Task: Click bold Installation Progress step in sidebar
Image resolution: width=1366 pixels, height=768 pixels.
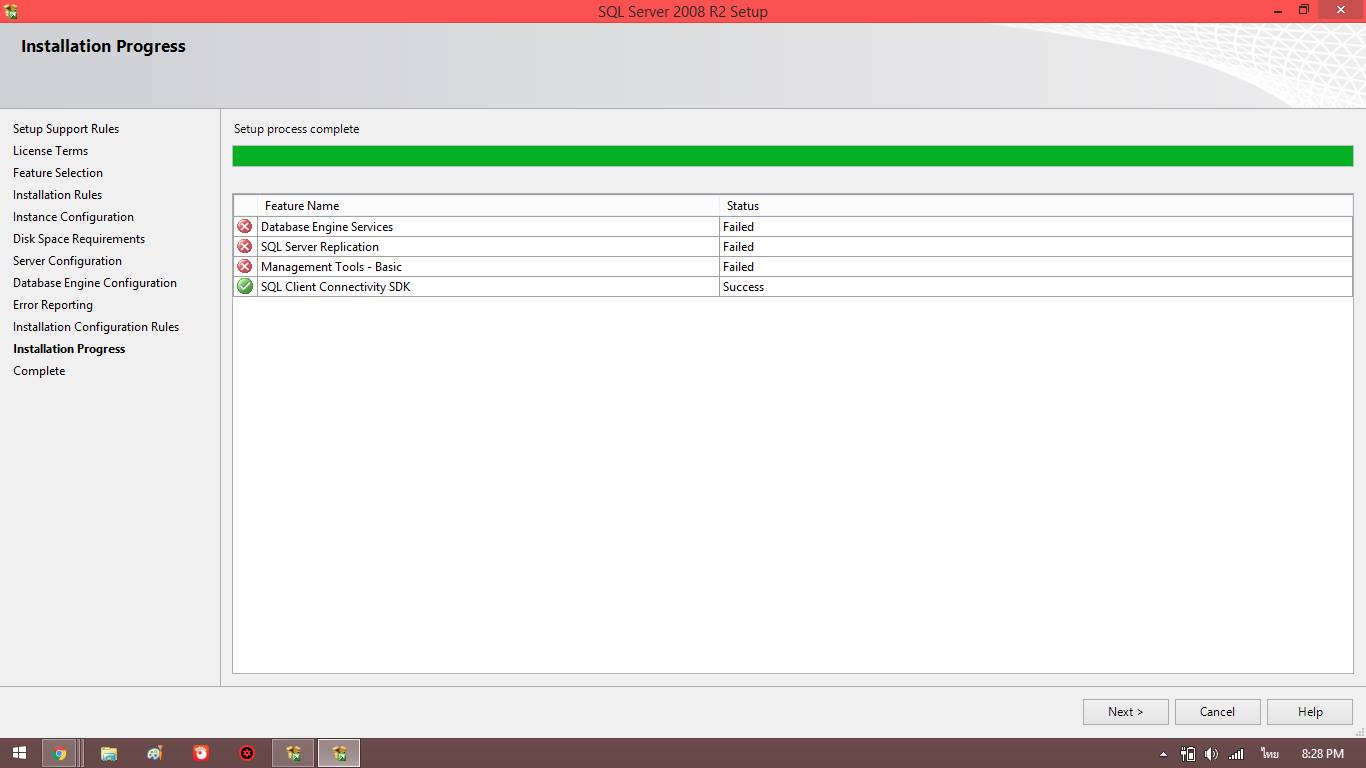Action: tap(69, 349)
